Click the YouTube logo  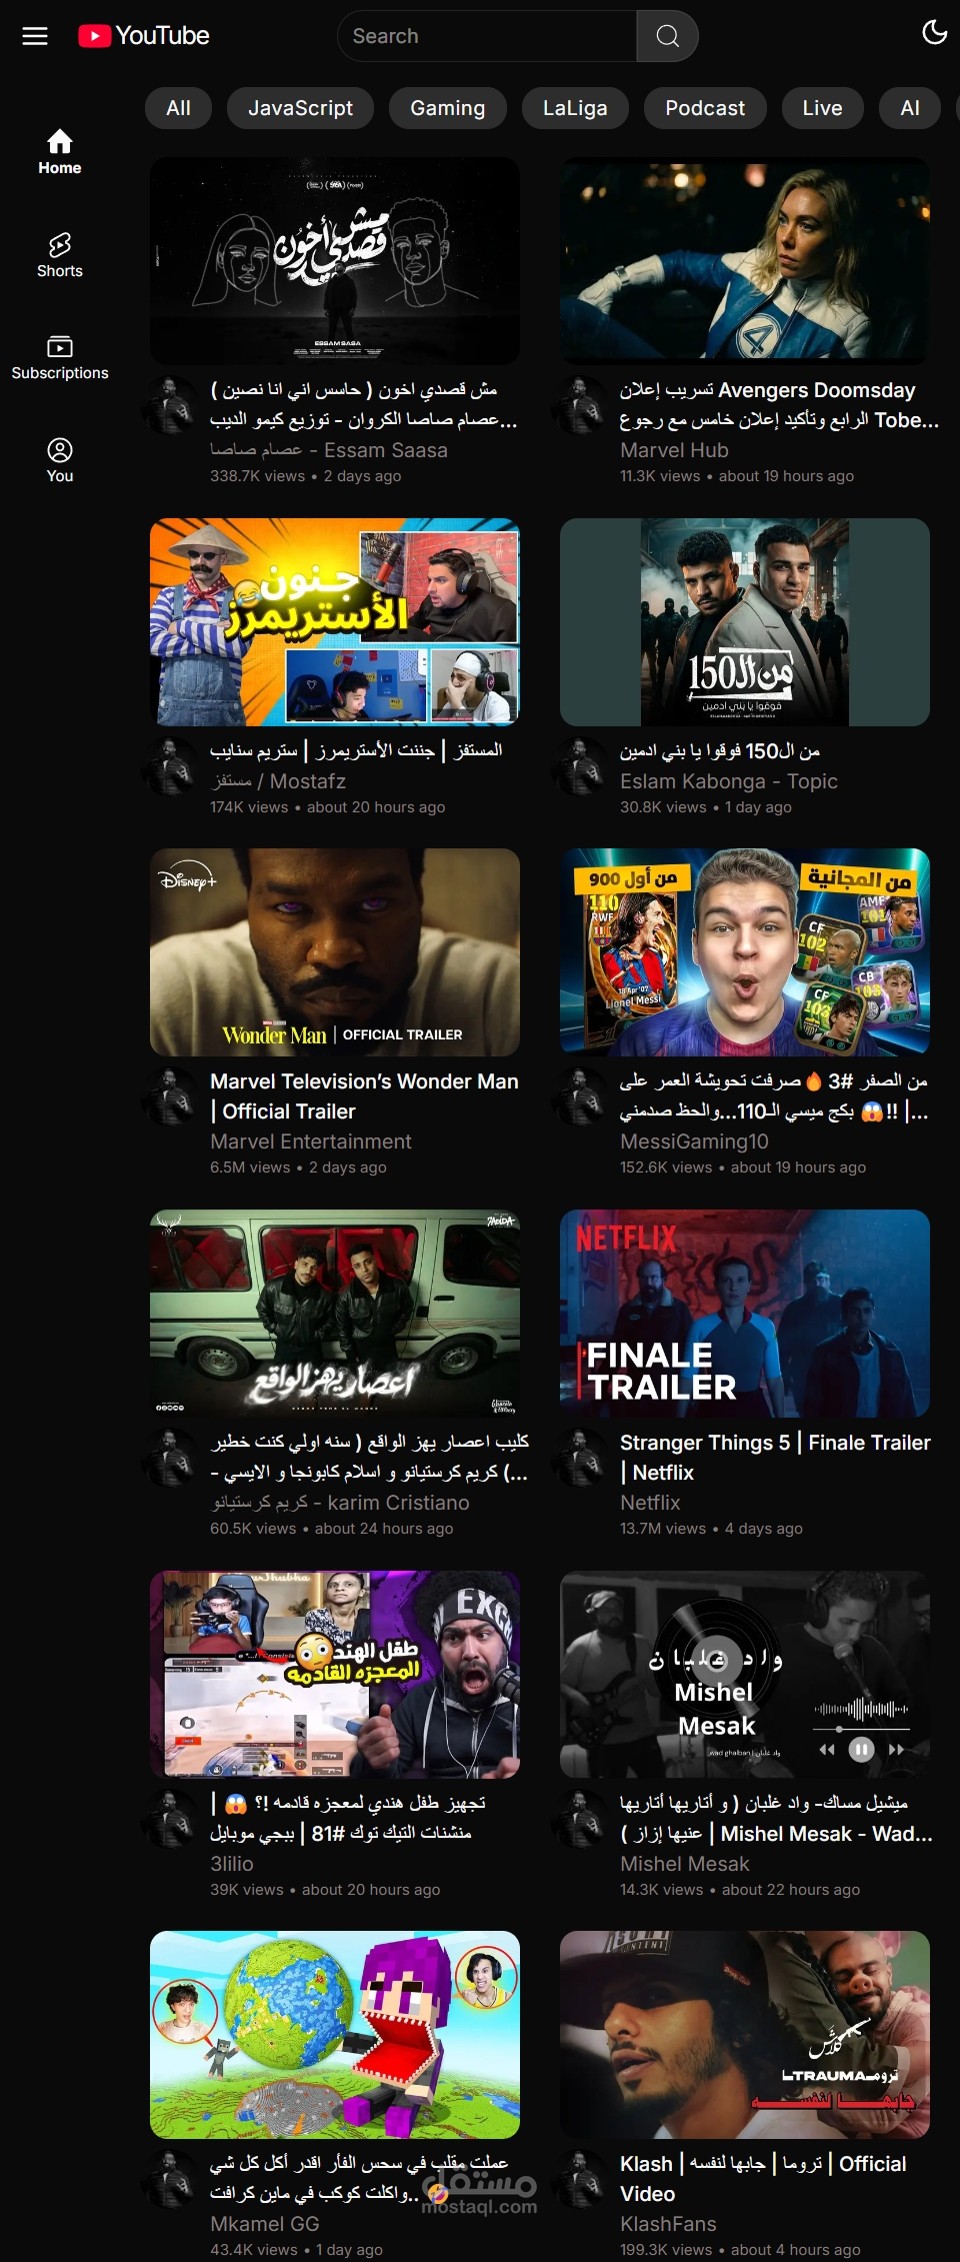point(144,36)
